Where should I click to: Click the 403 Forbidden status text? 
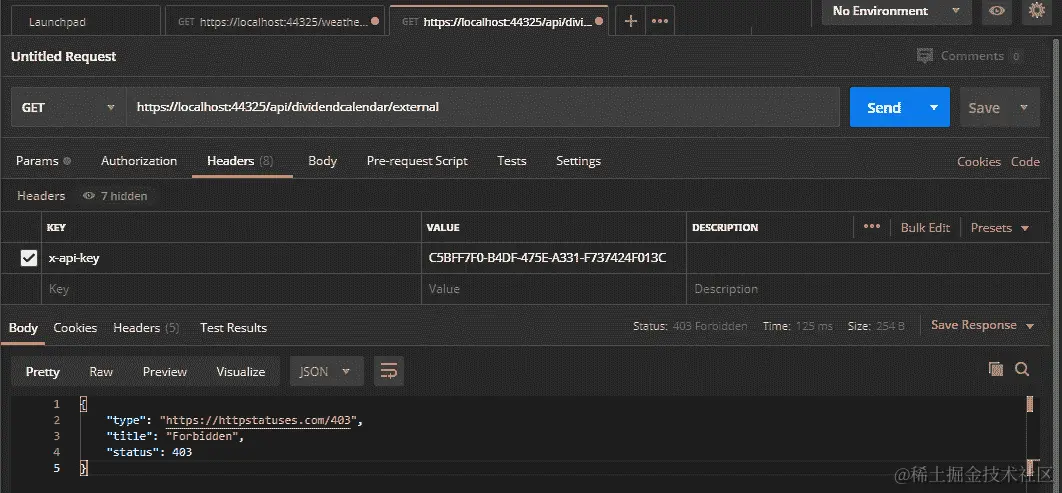(710, 326)
